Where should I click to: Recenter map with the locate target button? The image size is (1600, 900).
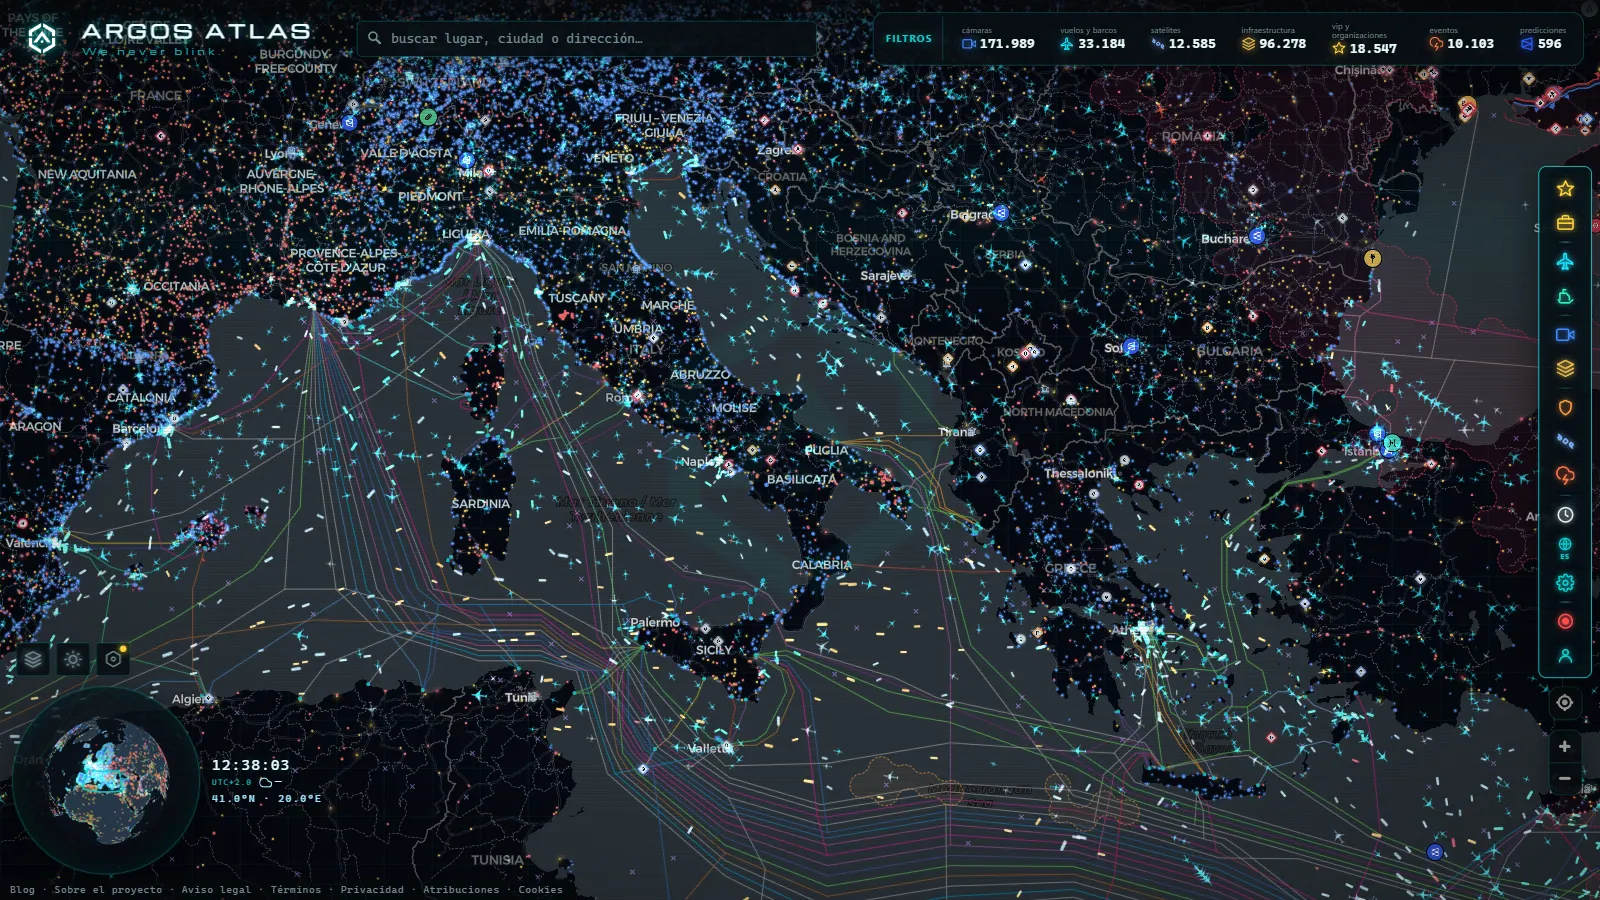click(1565, 703)
